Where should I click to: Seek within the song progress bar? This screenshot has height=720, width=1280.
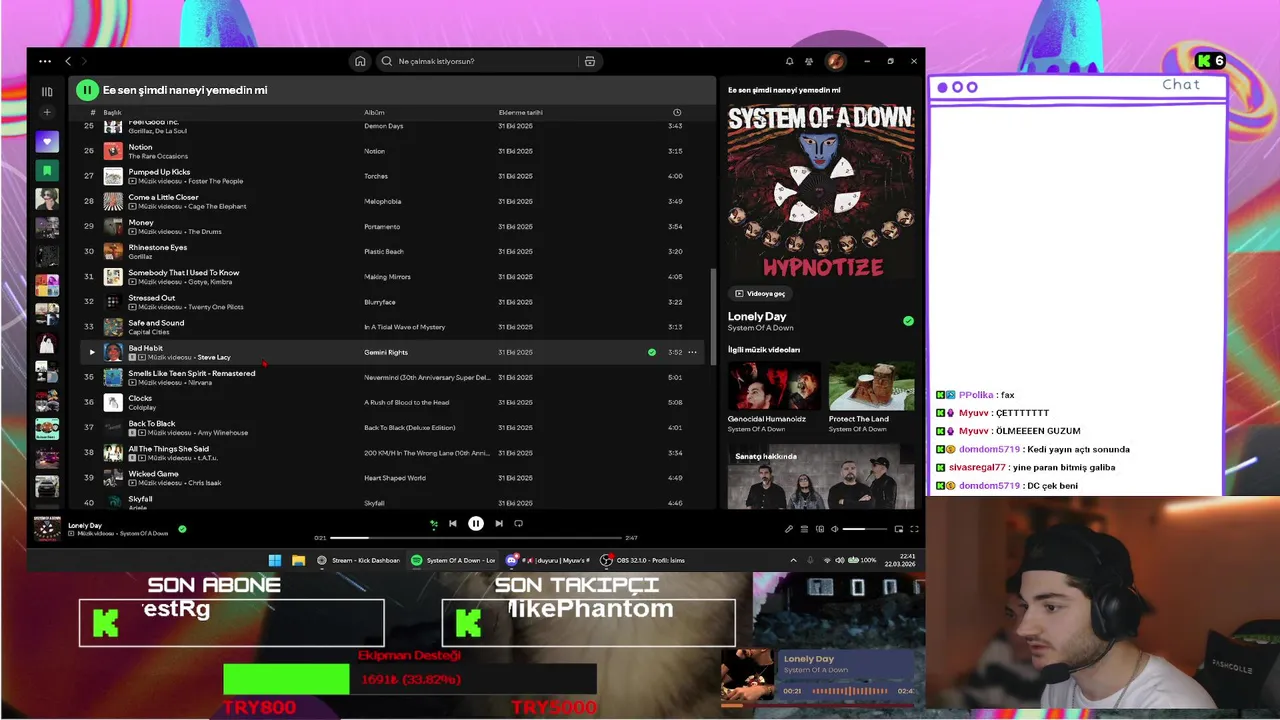(x=476, y=538)
